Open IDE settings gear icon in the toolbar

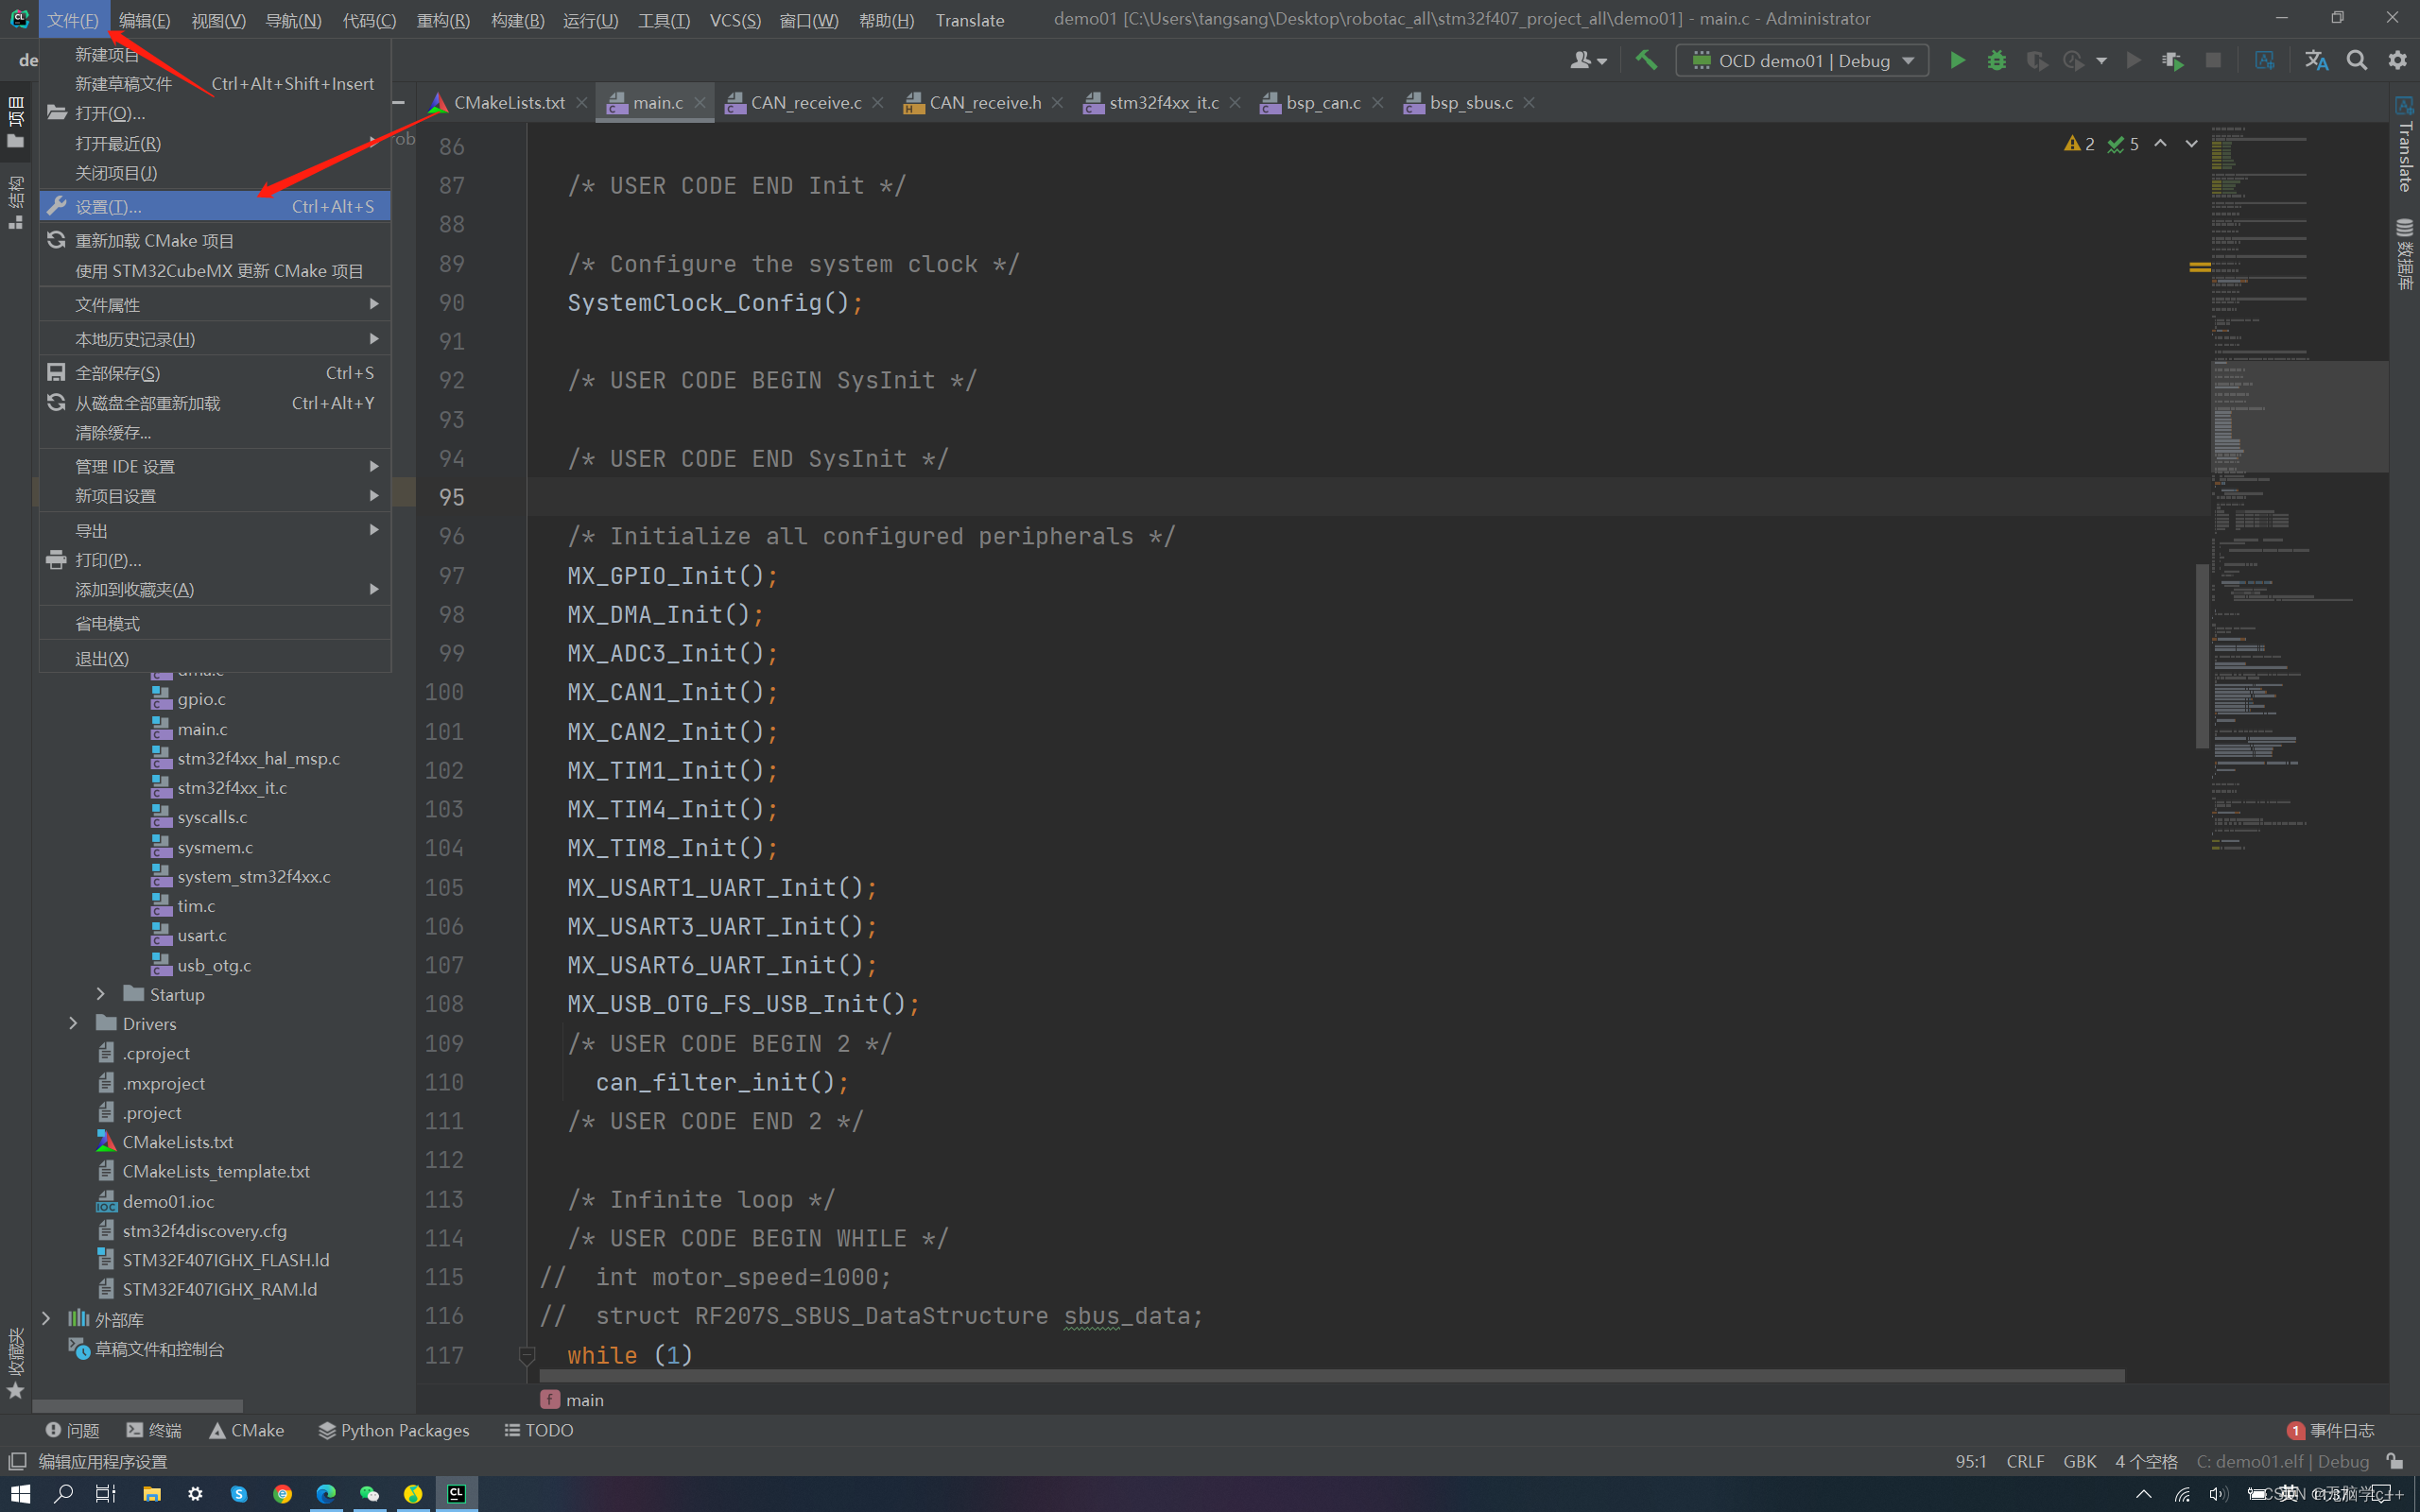pyautogui.click(x=2397, y=60)
